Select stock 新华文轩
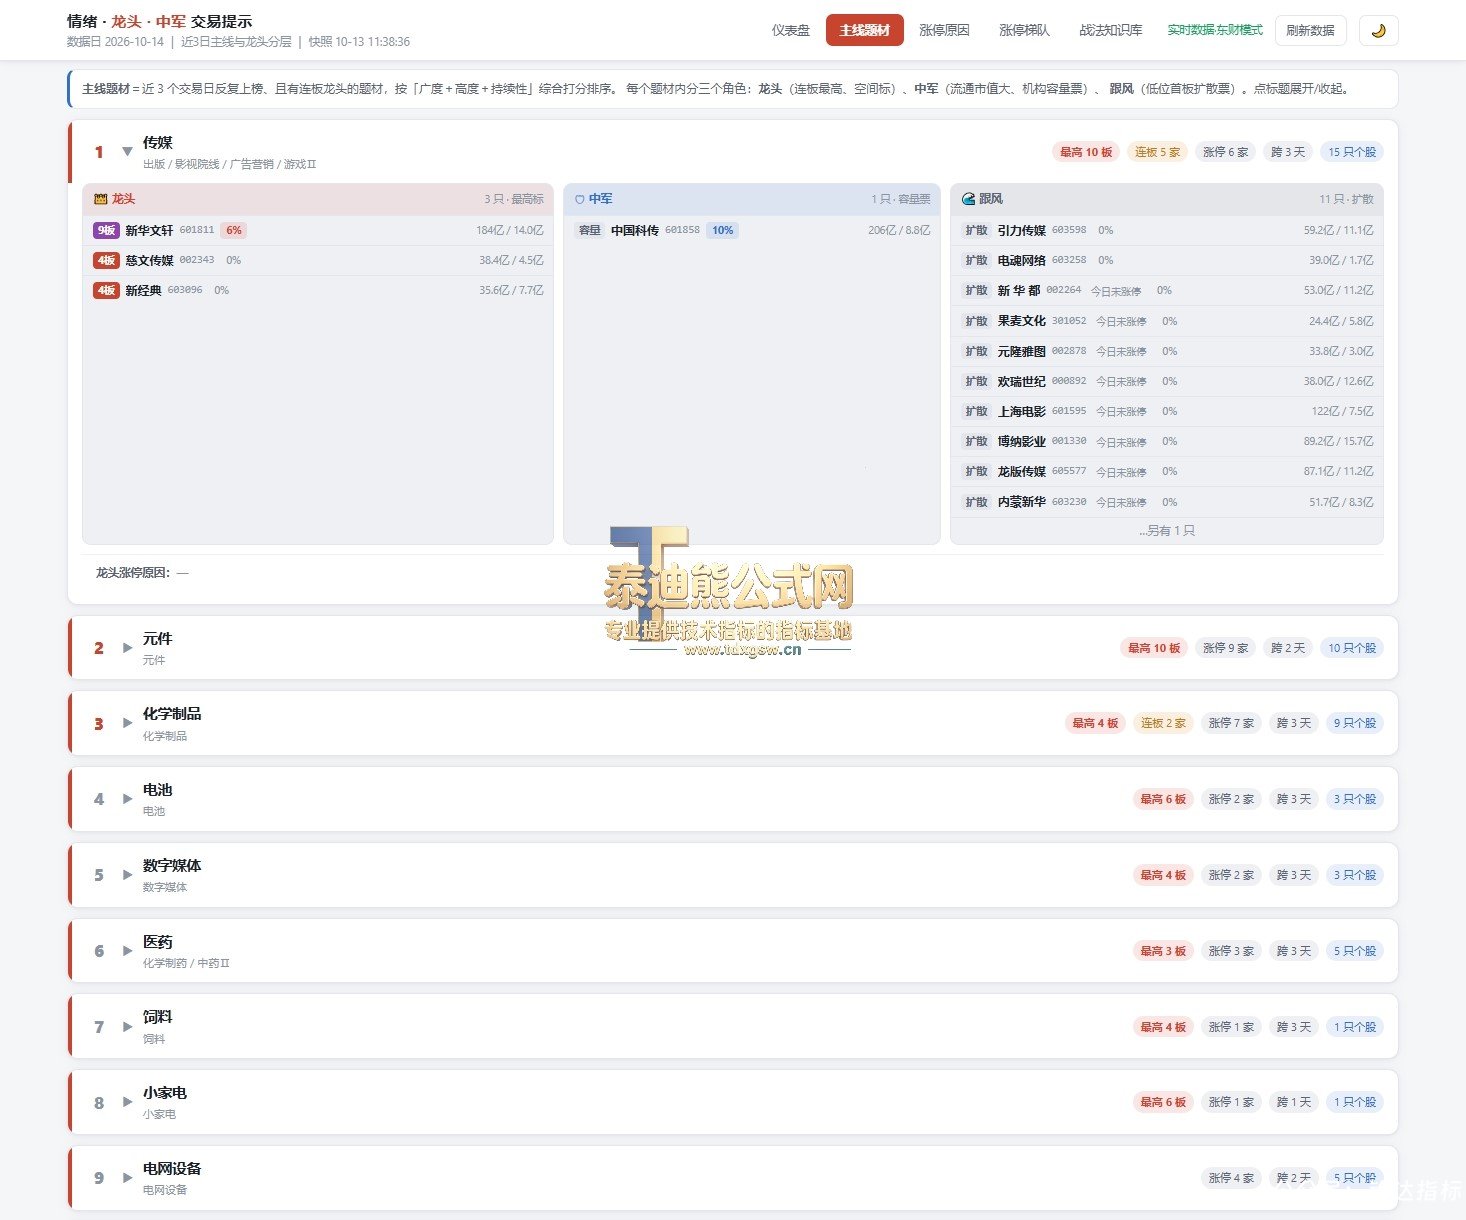The image size is (1466, 1220). click(x=149, y=230)
